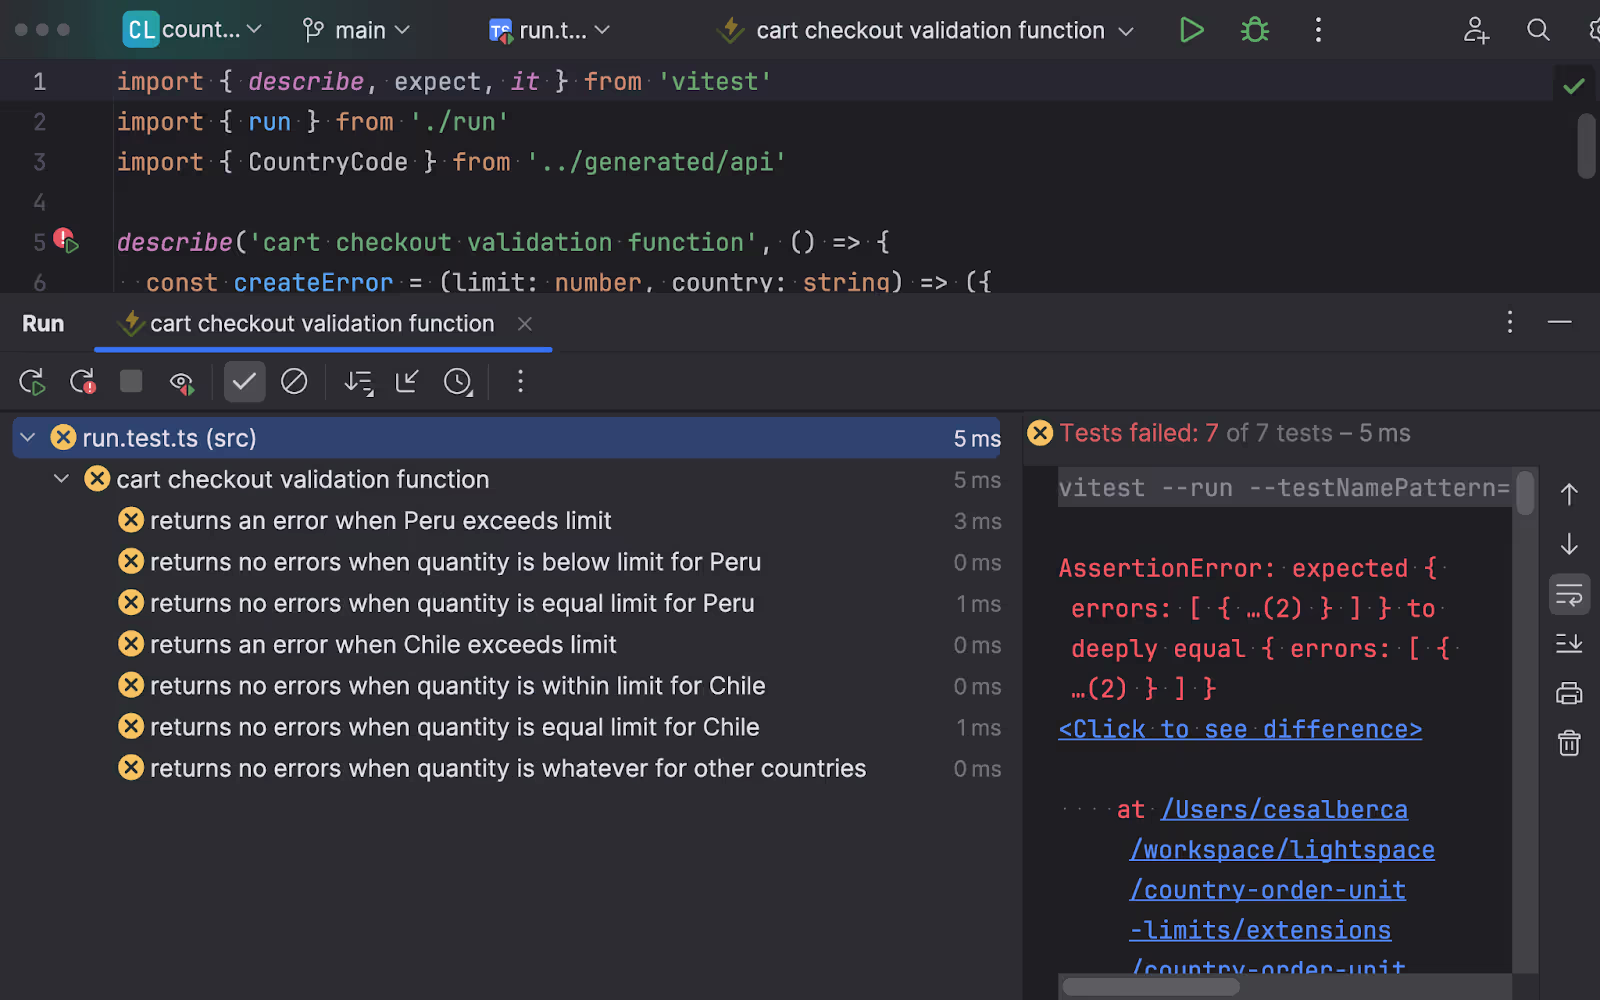Image resolution: width=1600 pixels, height=1000 pixels.
Task: Toggle auto-test watch eye icon
Action: pos(181,381)
